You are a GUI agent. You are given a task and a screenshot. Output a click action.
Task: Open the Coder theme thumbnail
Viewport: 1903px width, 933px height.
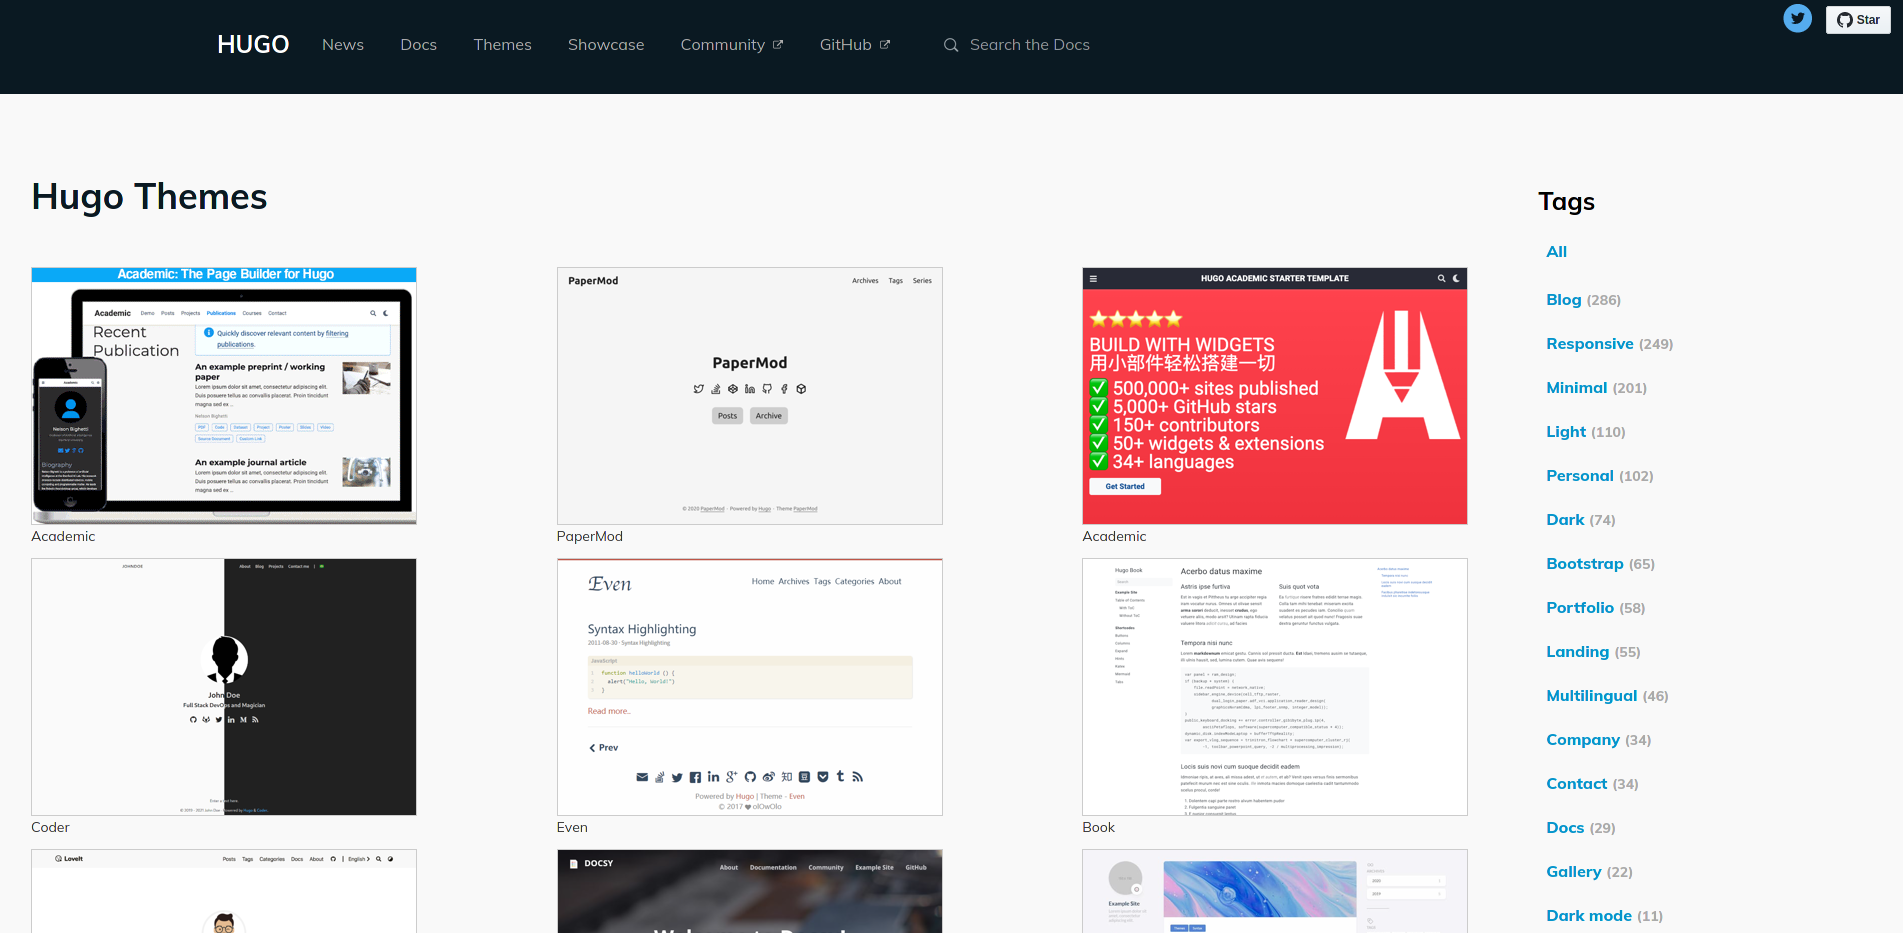224,687
